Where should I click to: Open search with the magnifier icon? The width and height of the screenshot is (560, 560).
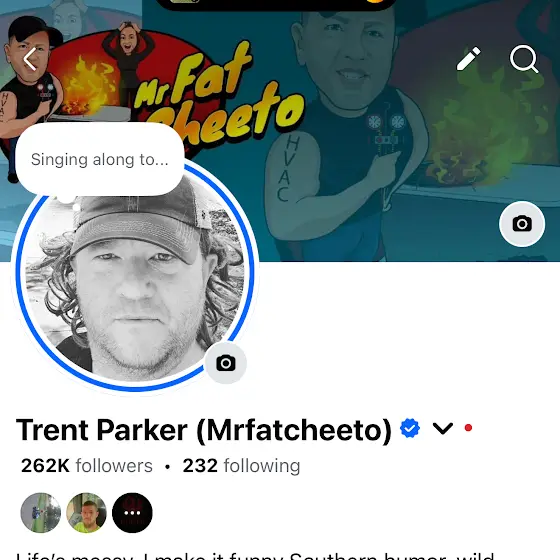(x=524, y=59)
